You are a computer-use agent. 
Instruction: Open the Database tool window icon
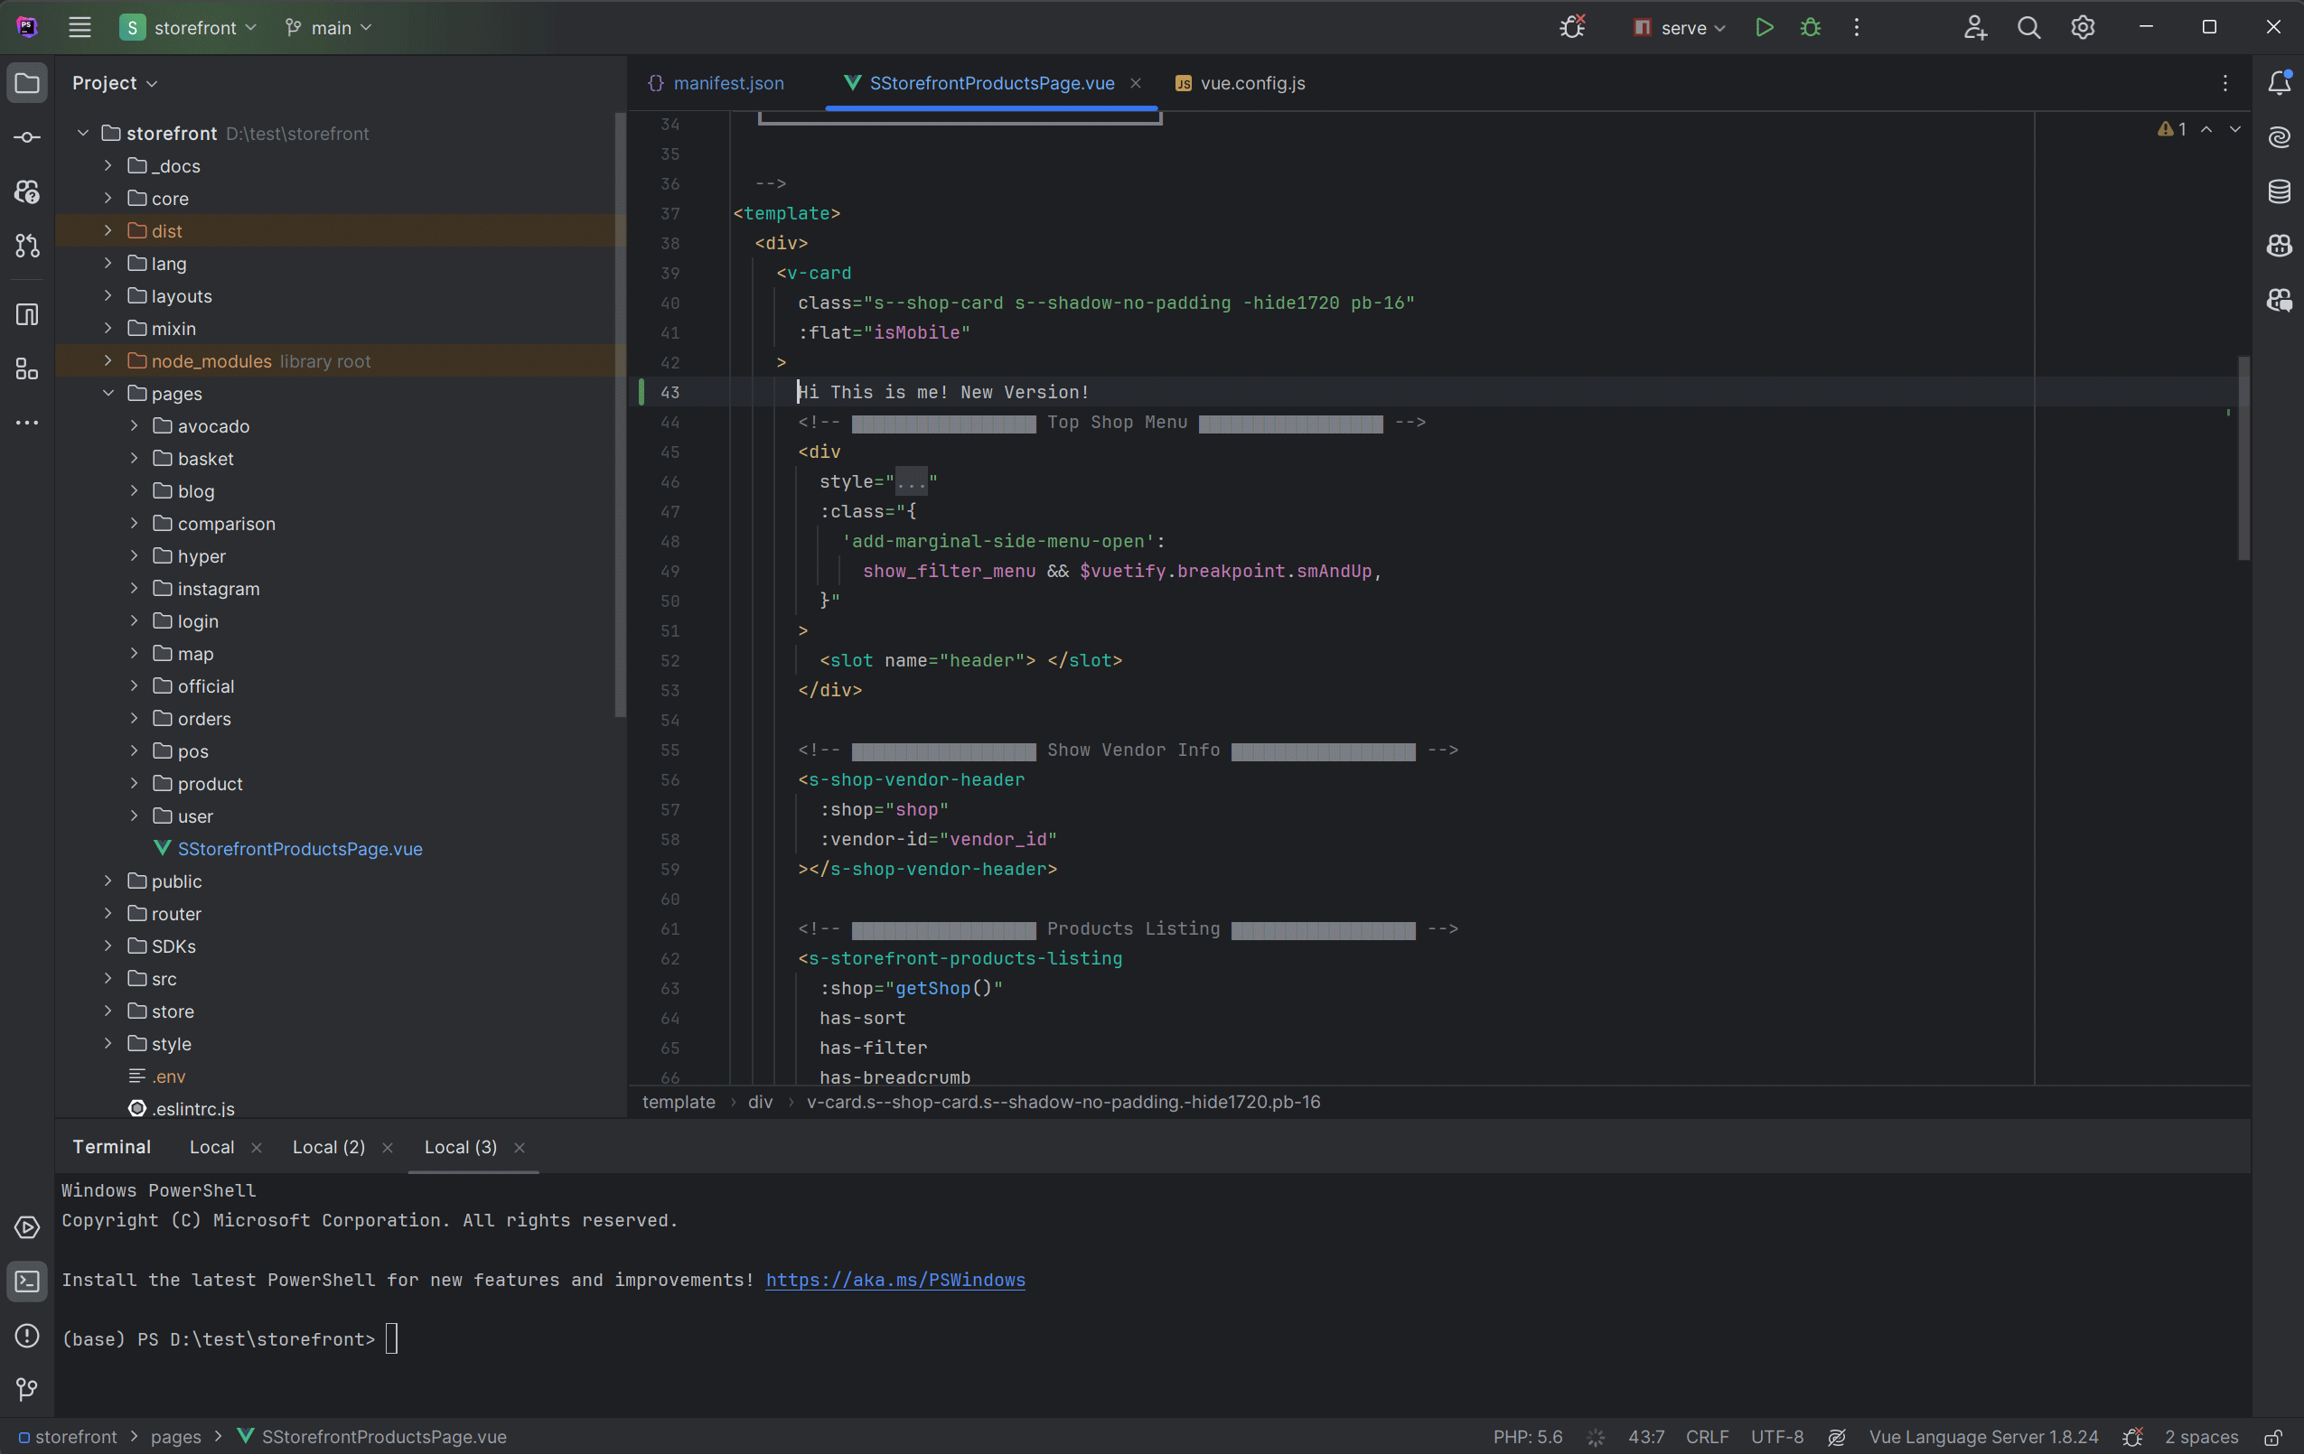click(2279, 191)
